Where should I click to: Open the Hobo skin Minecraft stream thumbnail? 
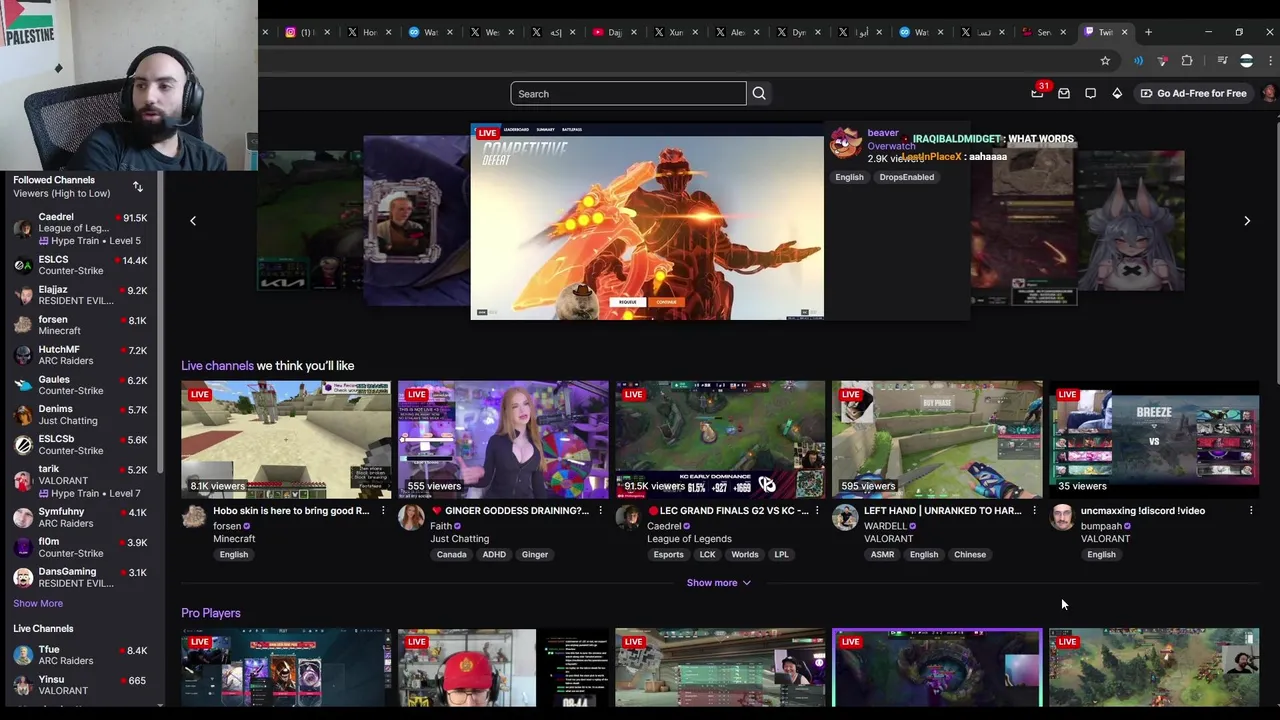tap(286, 439)
